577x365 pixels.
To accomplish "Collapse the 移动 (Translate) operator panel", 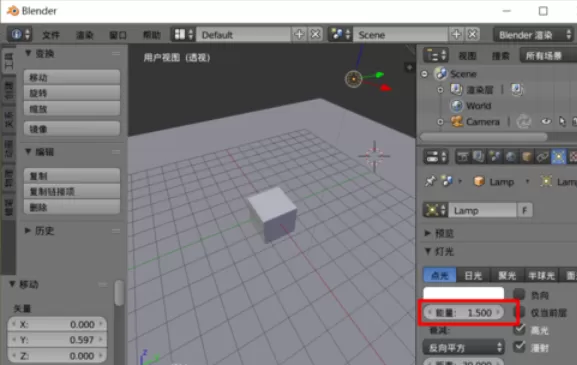I will pyautogui.click(x=12, y=284).
